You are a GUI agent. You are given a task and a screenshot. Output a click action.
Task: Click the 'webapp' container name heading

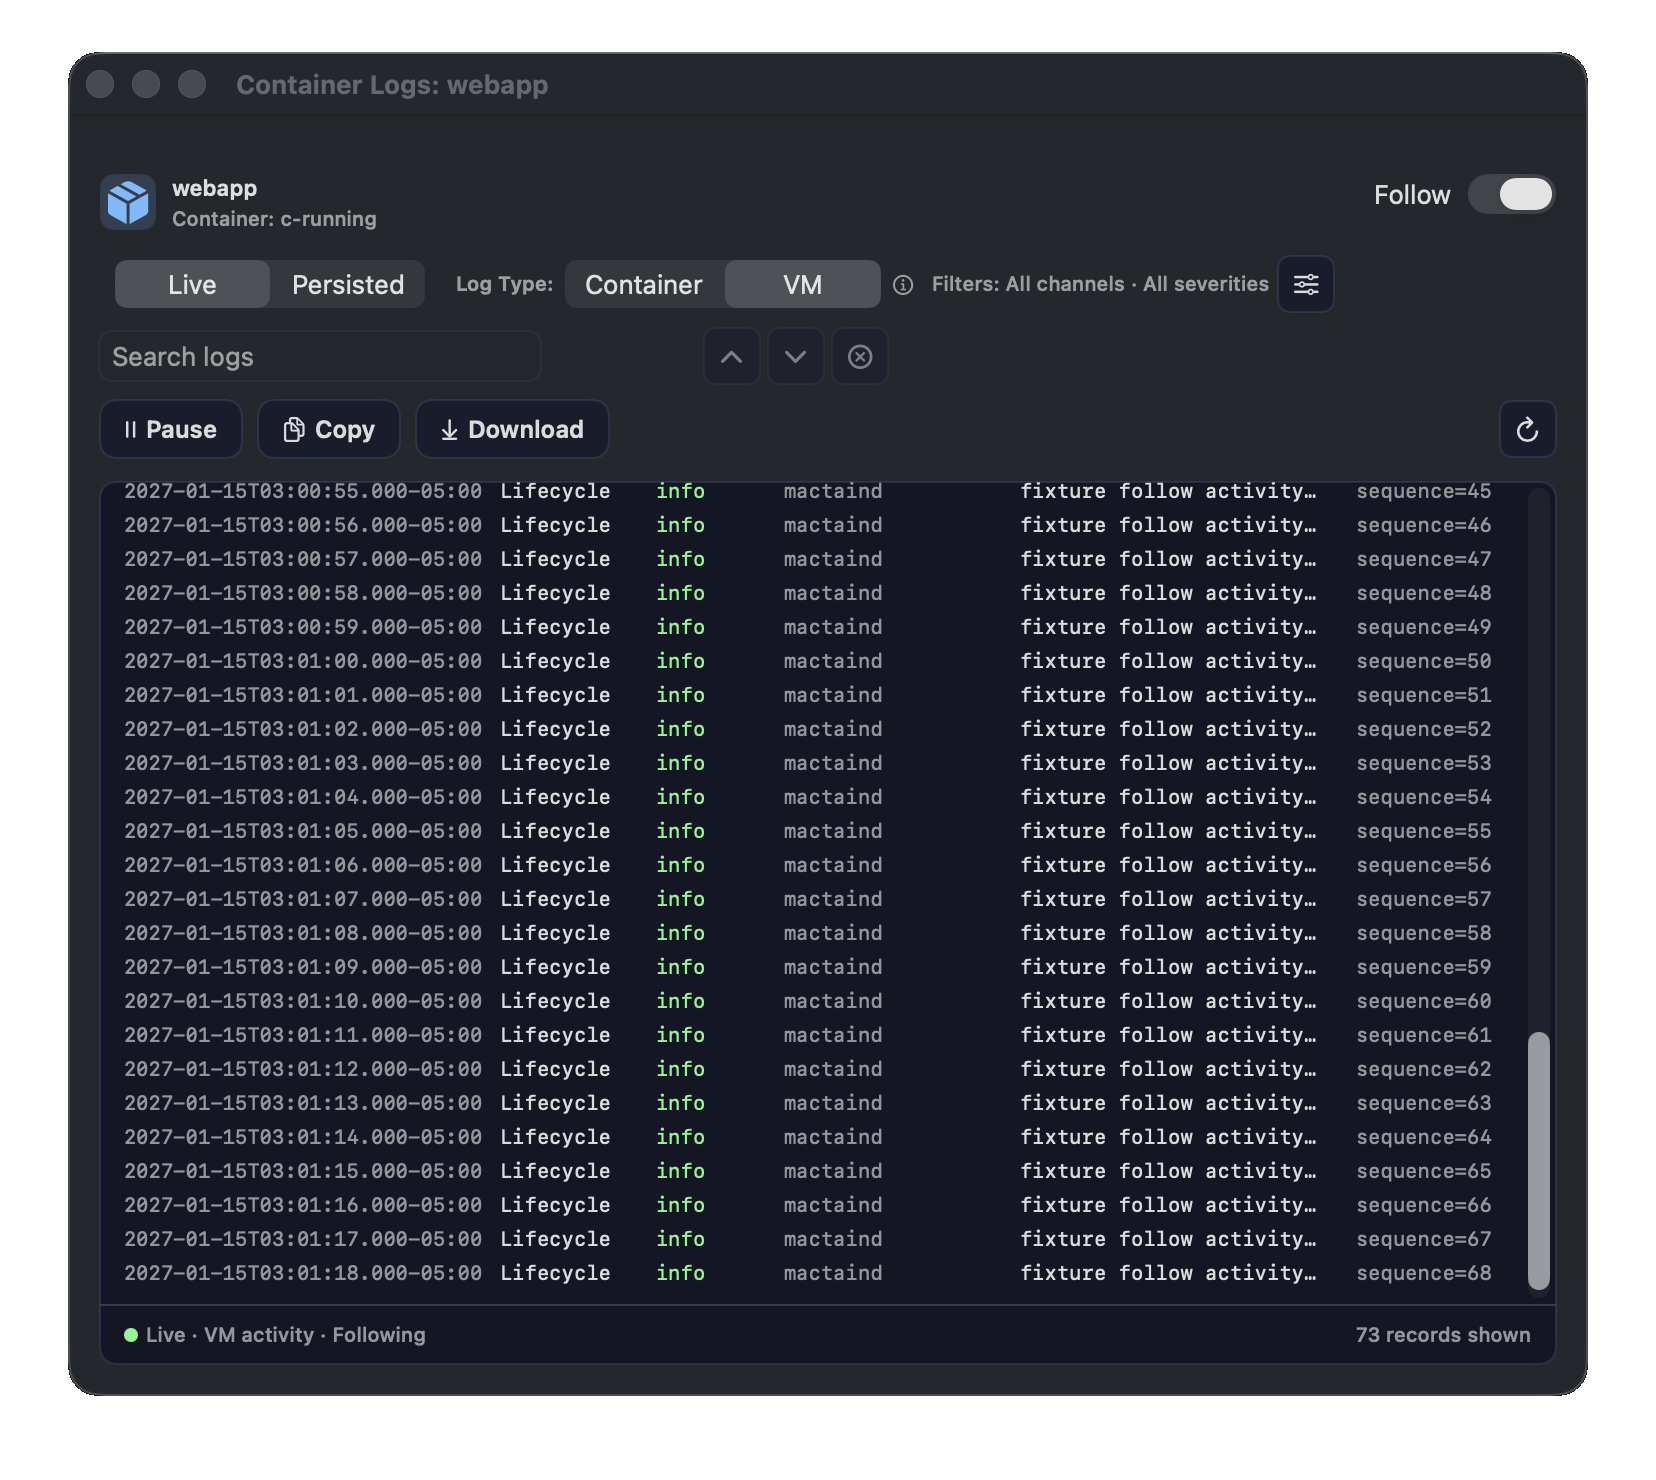(x=214, y=188)
